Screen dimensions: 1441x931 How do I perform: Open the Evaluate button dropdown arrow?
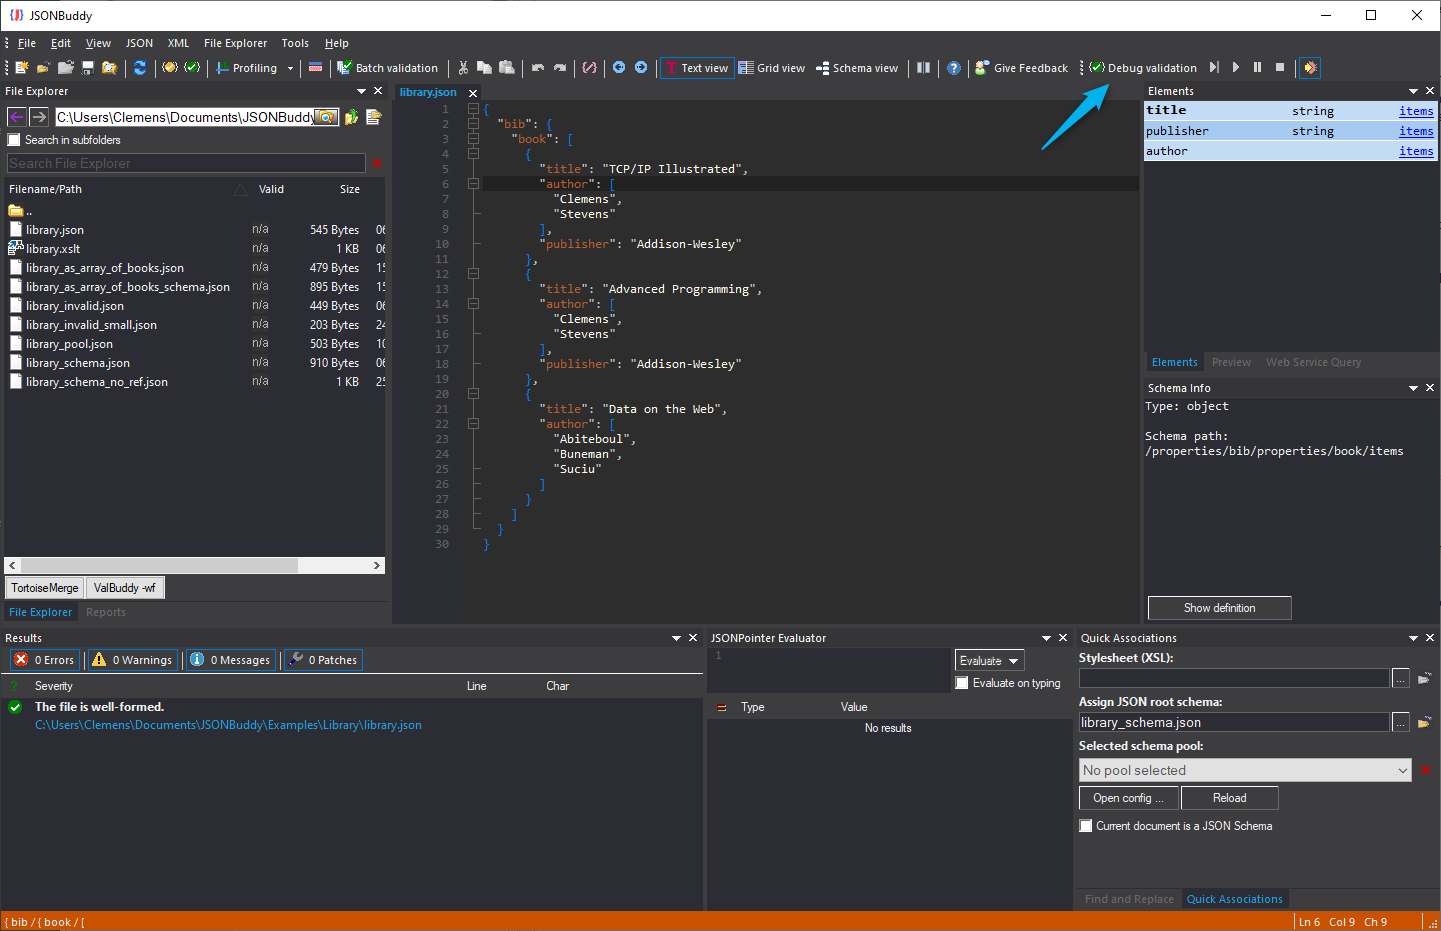1014,661
